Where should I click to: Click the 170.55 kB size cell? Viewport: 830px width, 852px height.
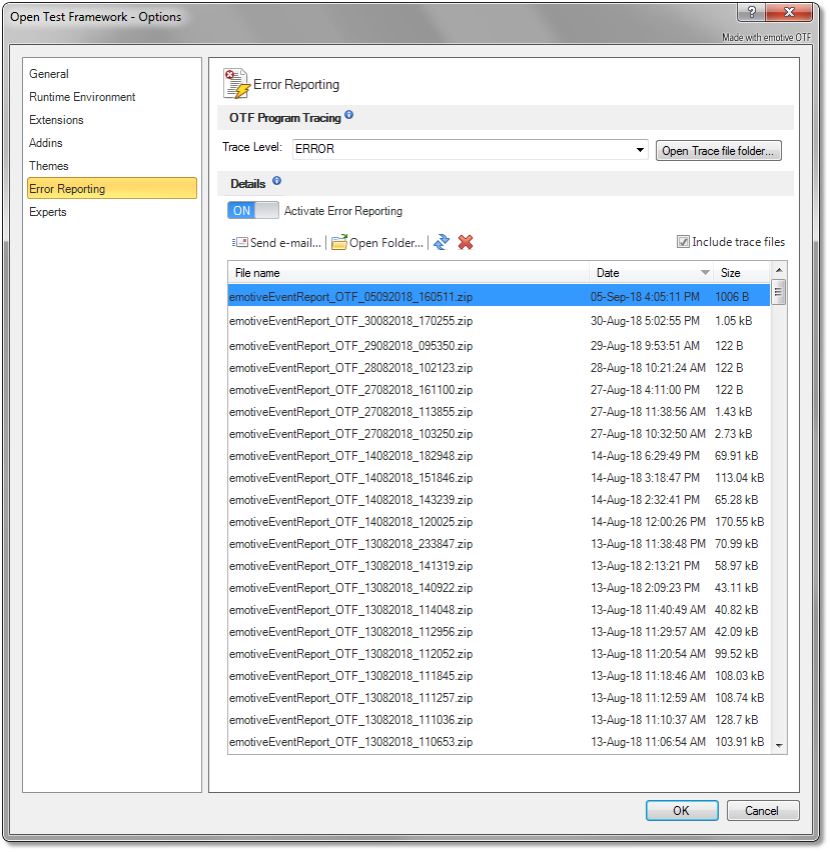click(740, 522)
